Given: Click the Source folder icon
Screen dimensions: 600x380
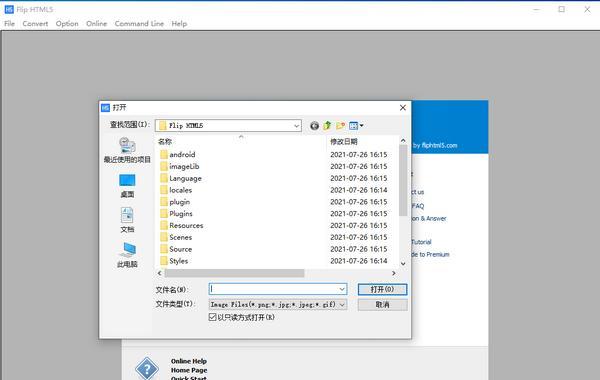Looking at the screenshot, I should point(164,249).
